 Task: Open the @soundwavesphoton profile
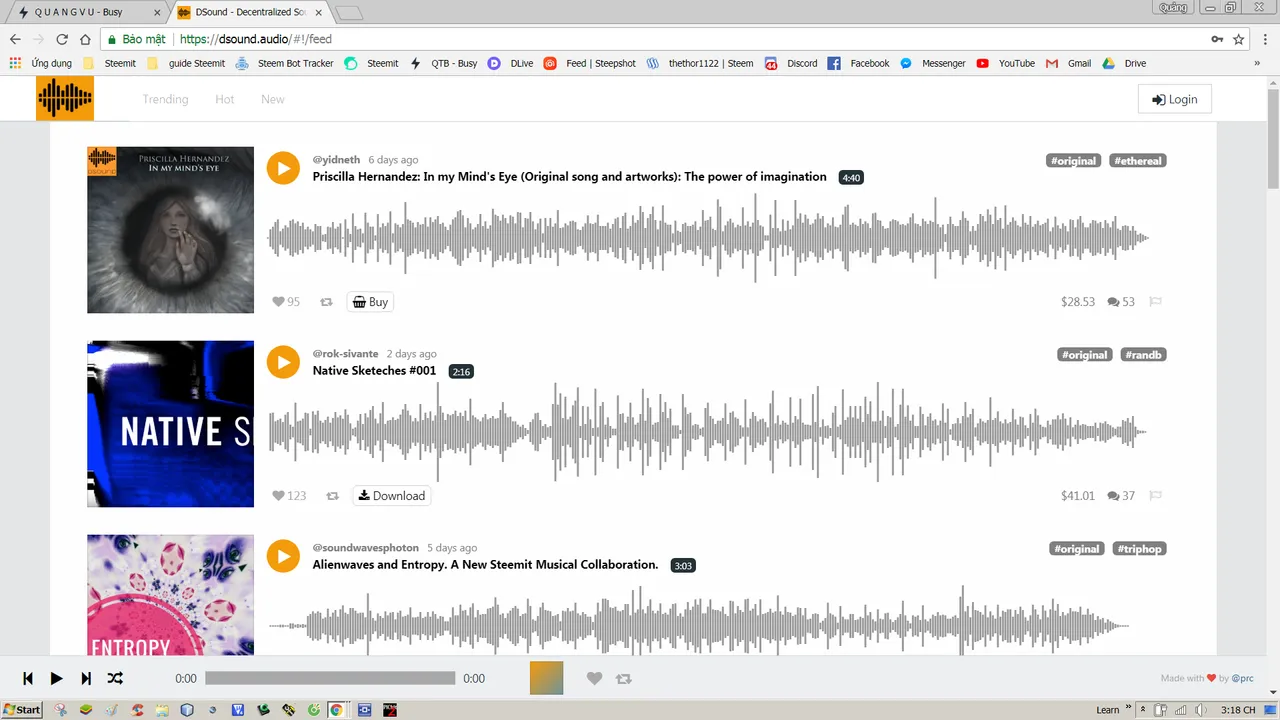pos(366,548)
